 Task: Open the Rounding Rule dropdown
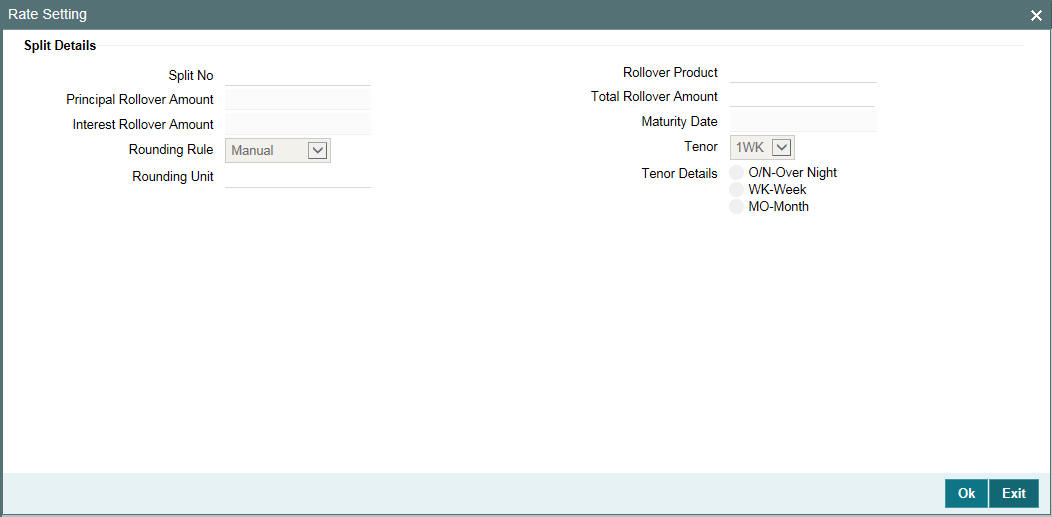coord(278,150)
